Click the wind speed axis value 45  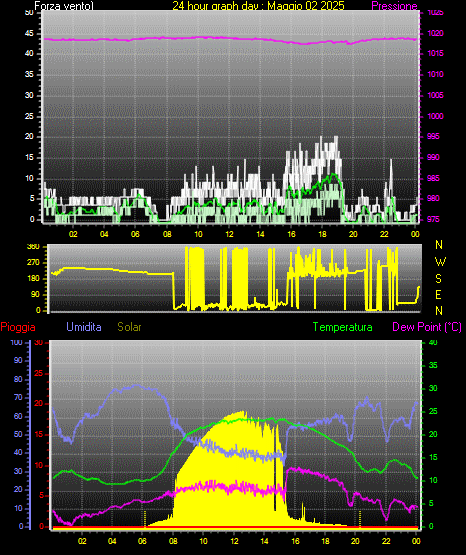pos(29,33)
